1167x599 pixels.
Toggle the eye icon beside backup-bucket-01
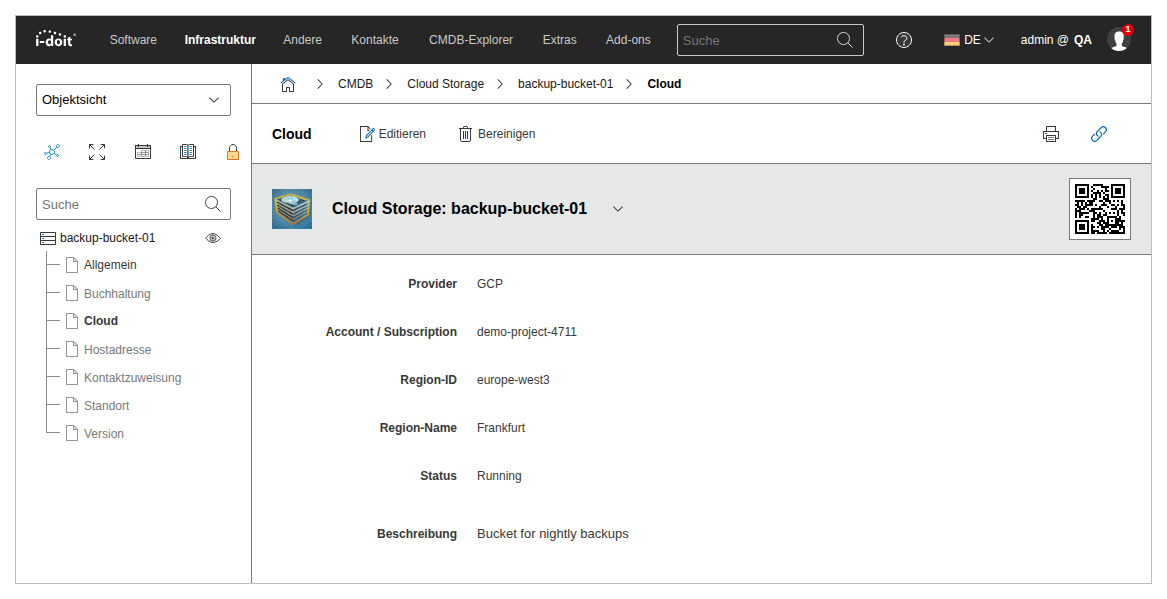tap(213, 238)
